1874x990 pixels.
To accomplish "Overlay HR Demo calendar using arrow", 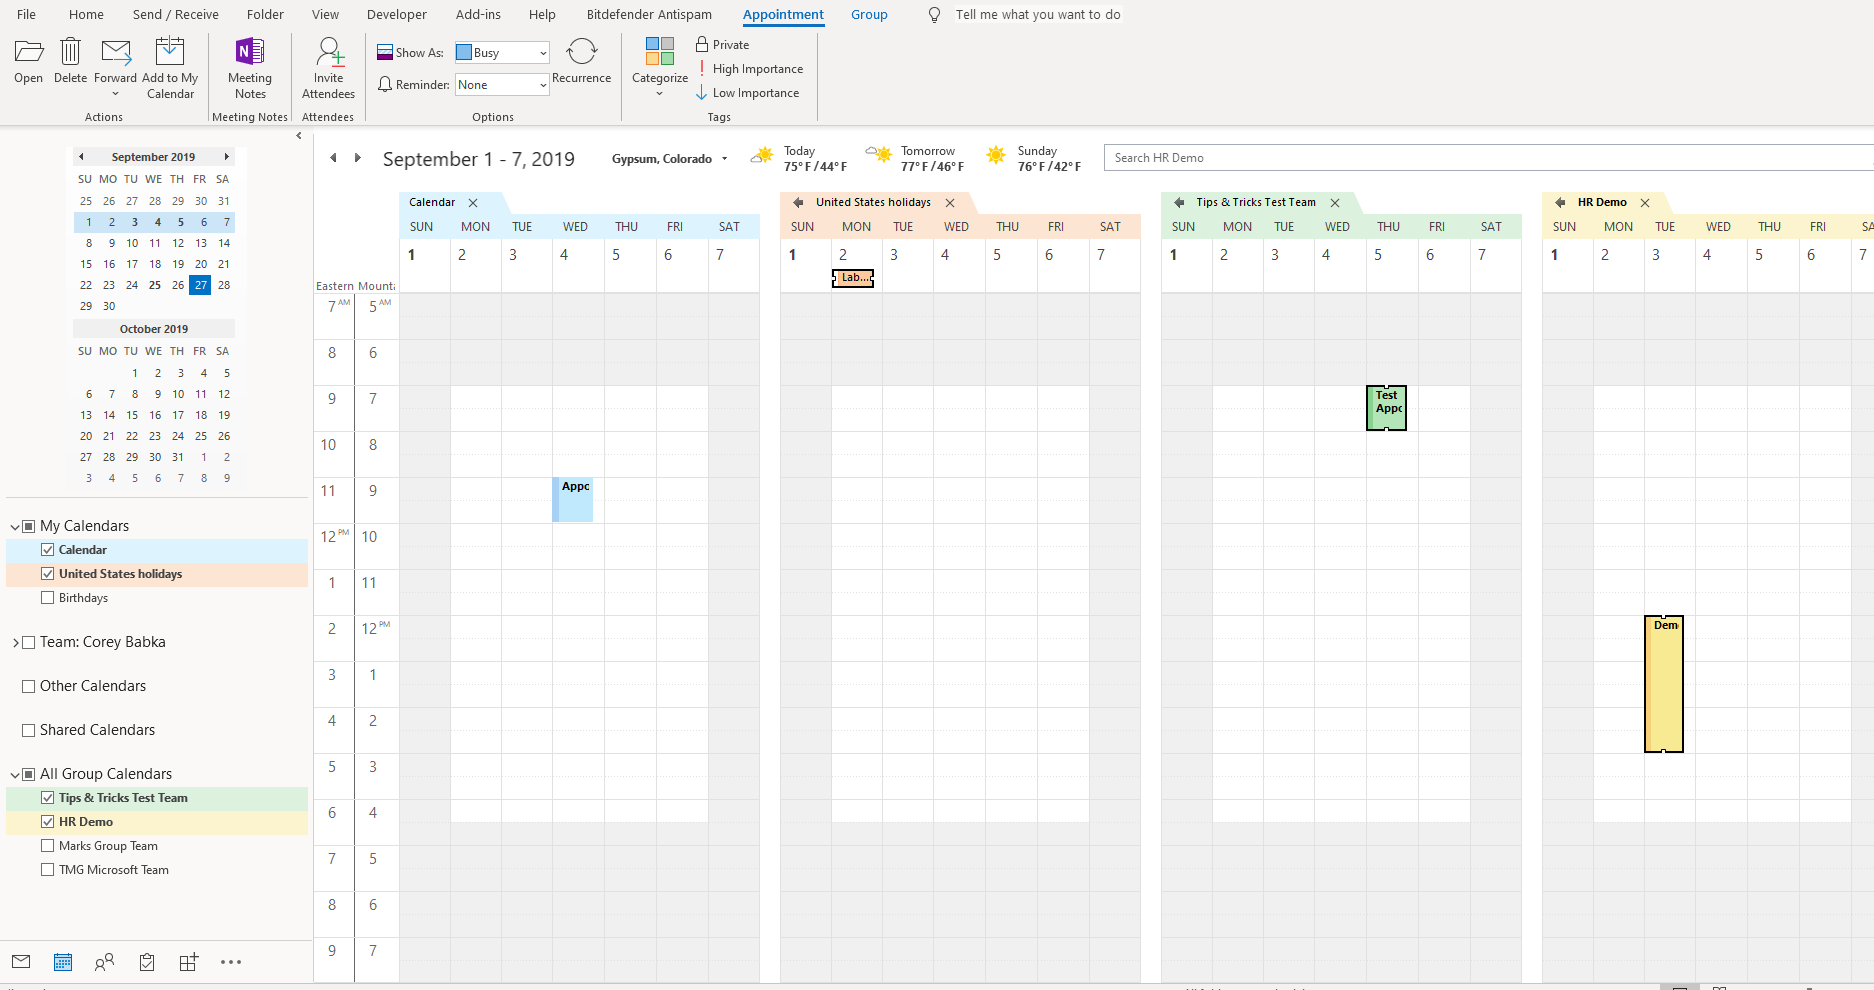I will [x=1560, y=202].
